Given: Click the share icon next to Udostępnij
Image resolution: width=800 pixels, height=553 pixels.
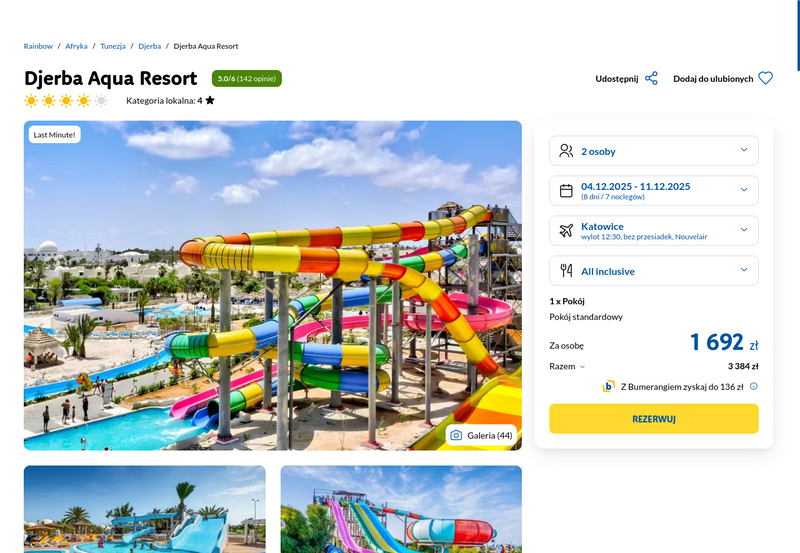Looking at the screenshot, I should (651, 79).
